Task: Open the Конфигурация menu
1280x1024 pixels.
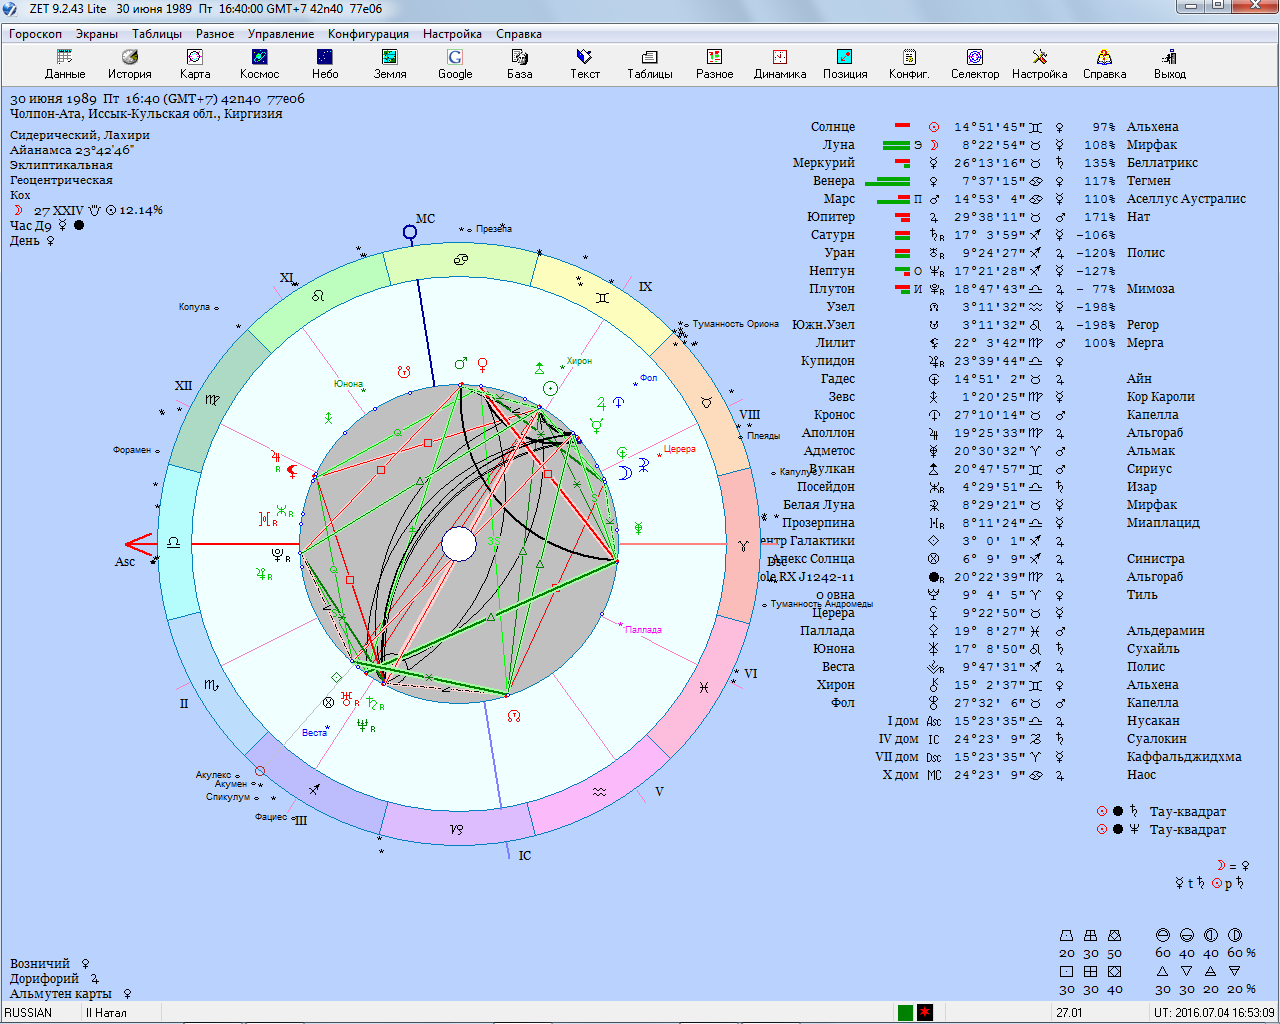Action: (x=368, y=34)
